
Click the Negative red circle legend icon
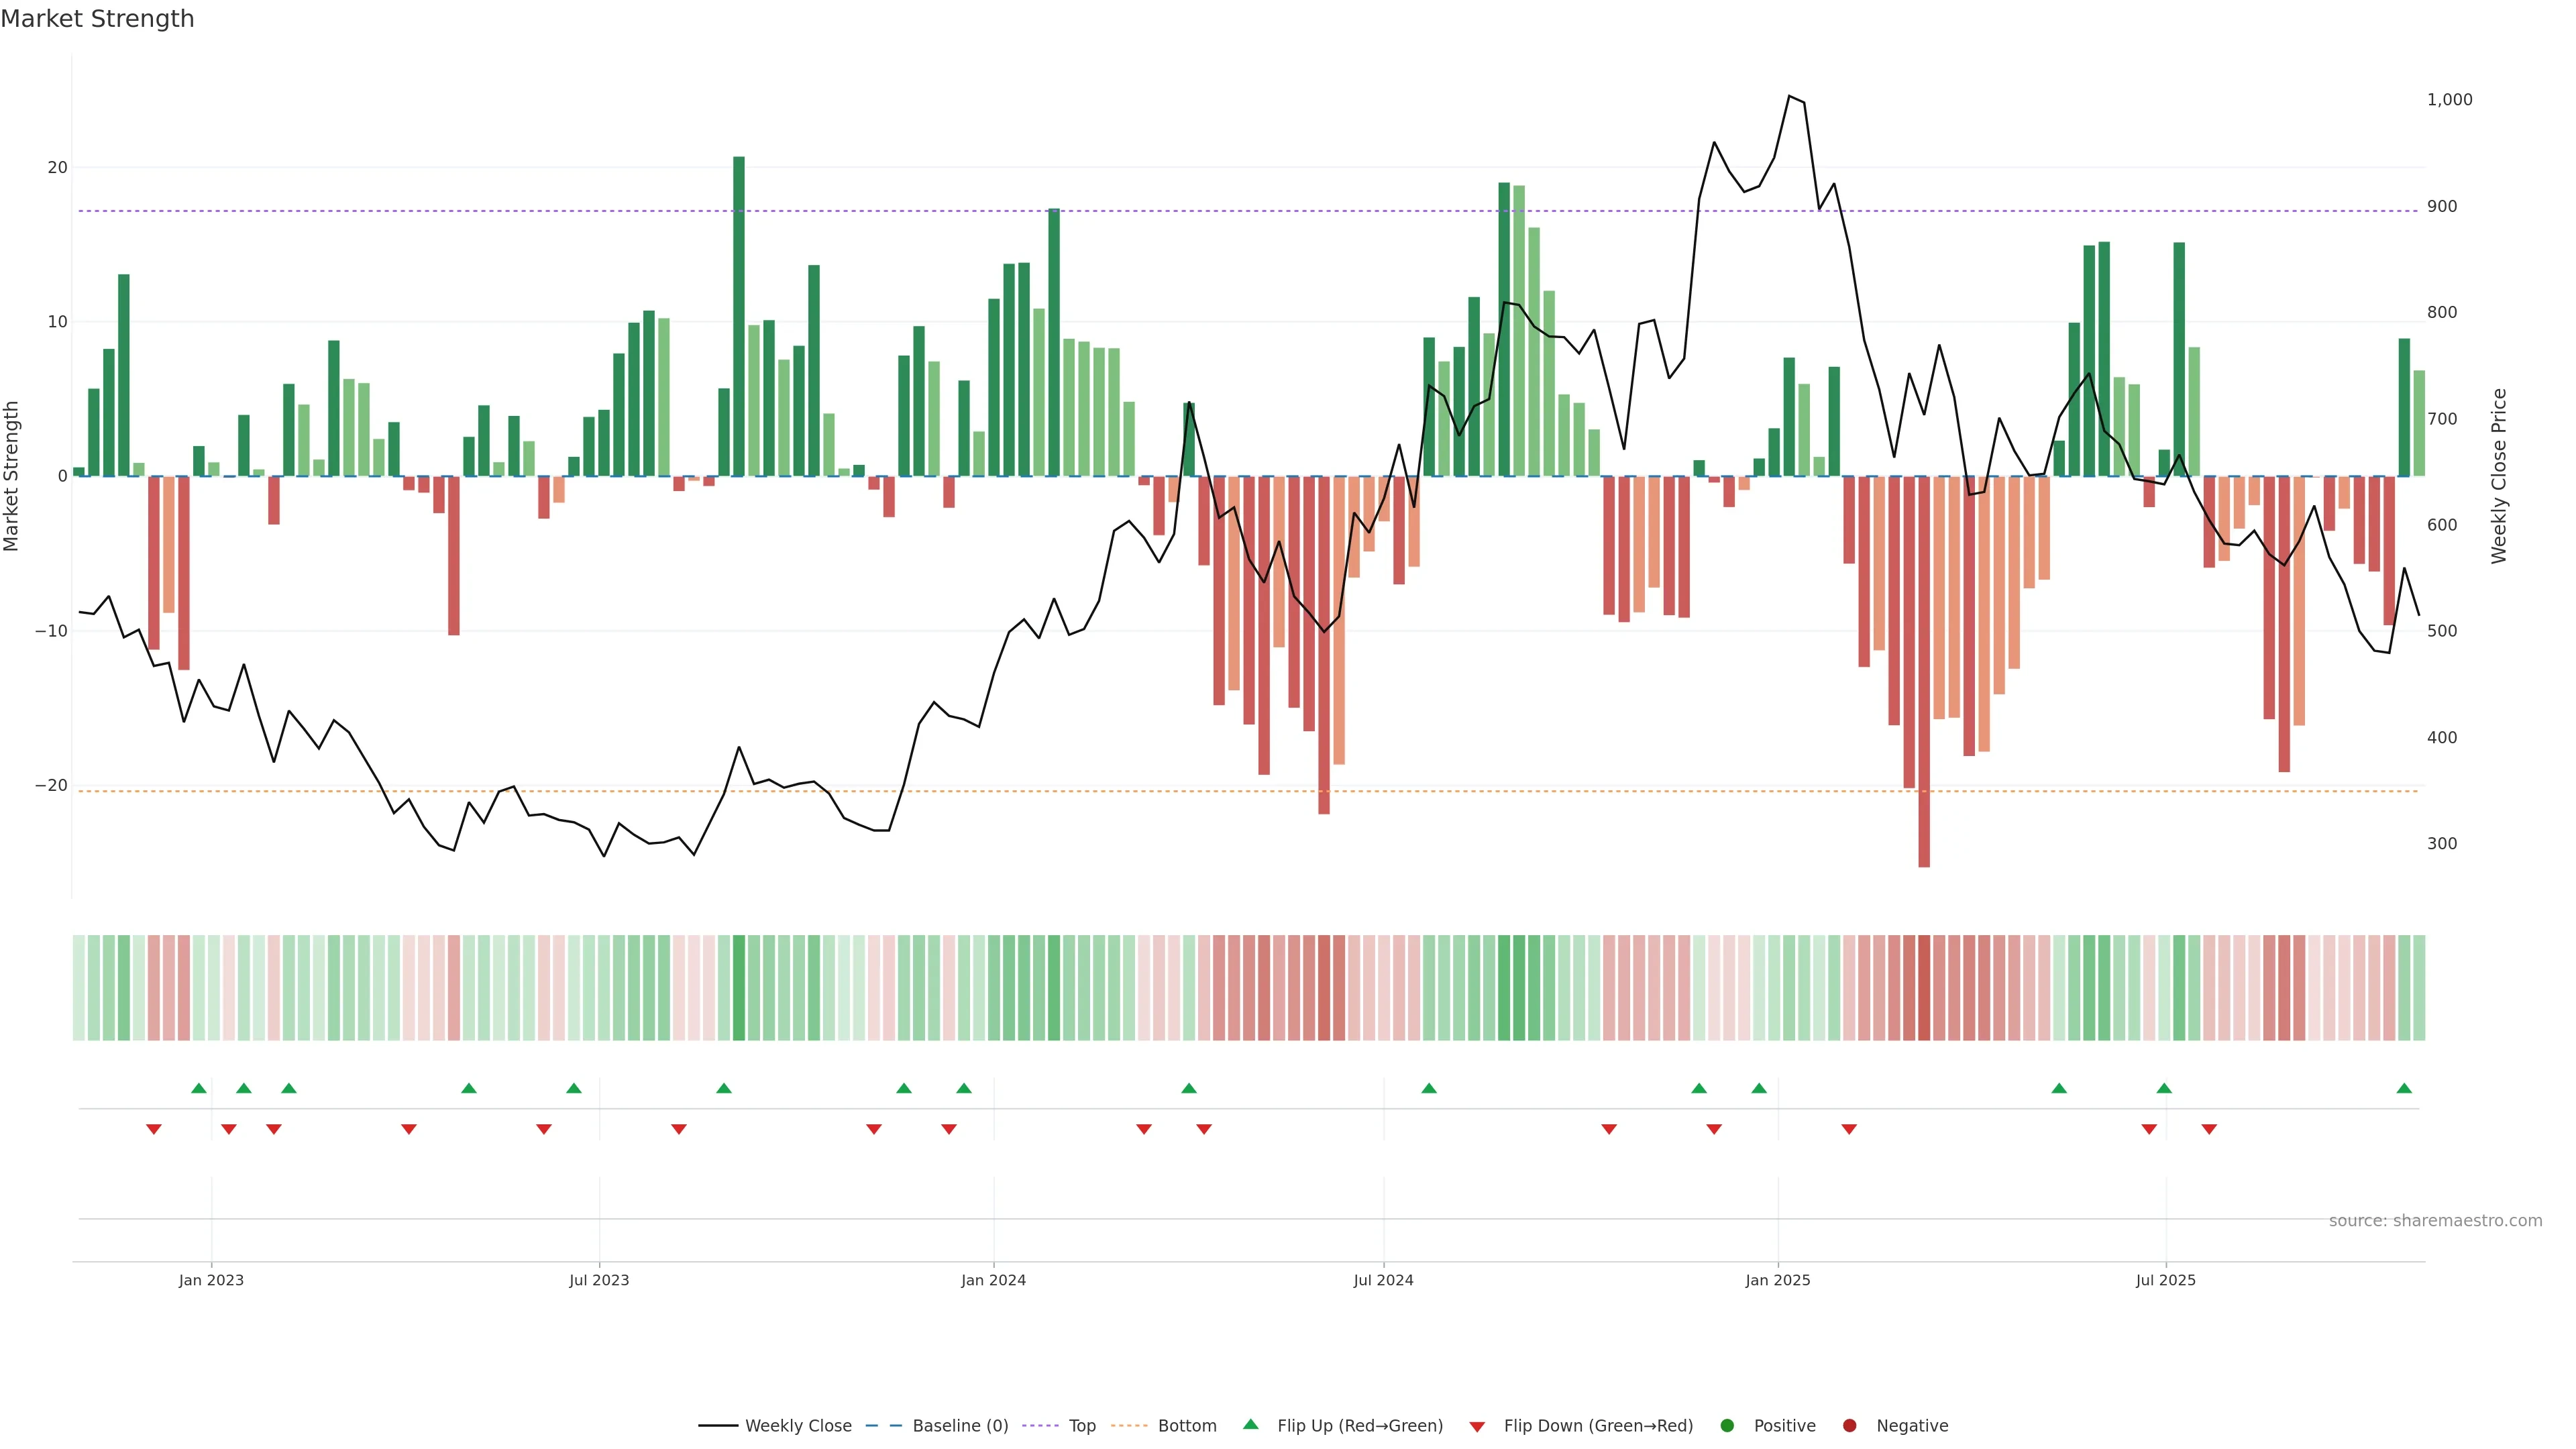coord(1849,1426)
